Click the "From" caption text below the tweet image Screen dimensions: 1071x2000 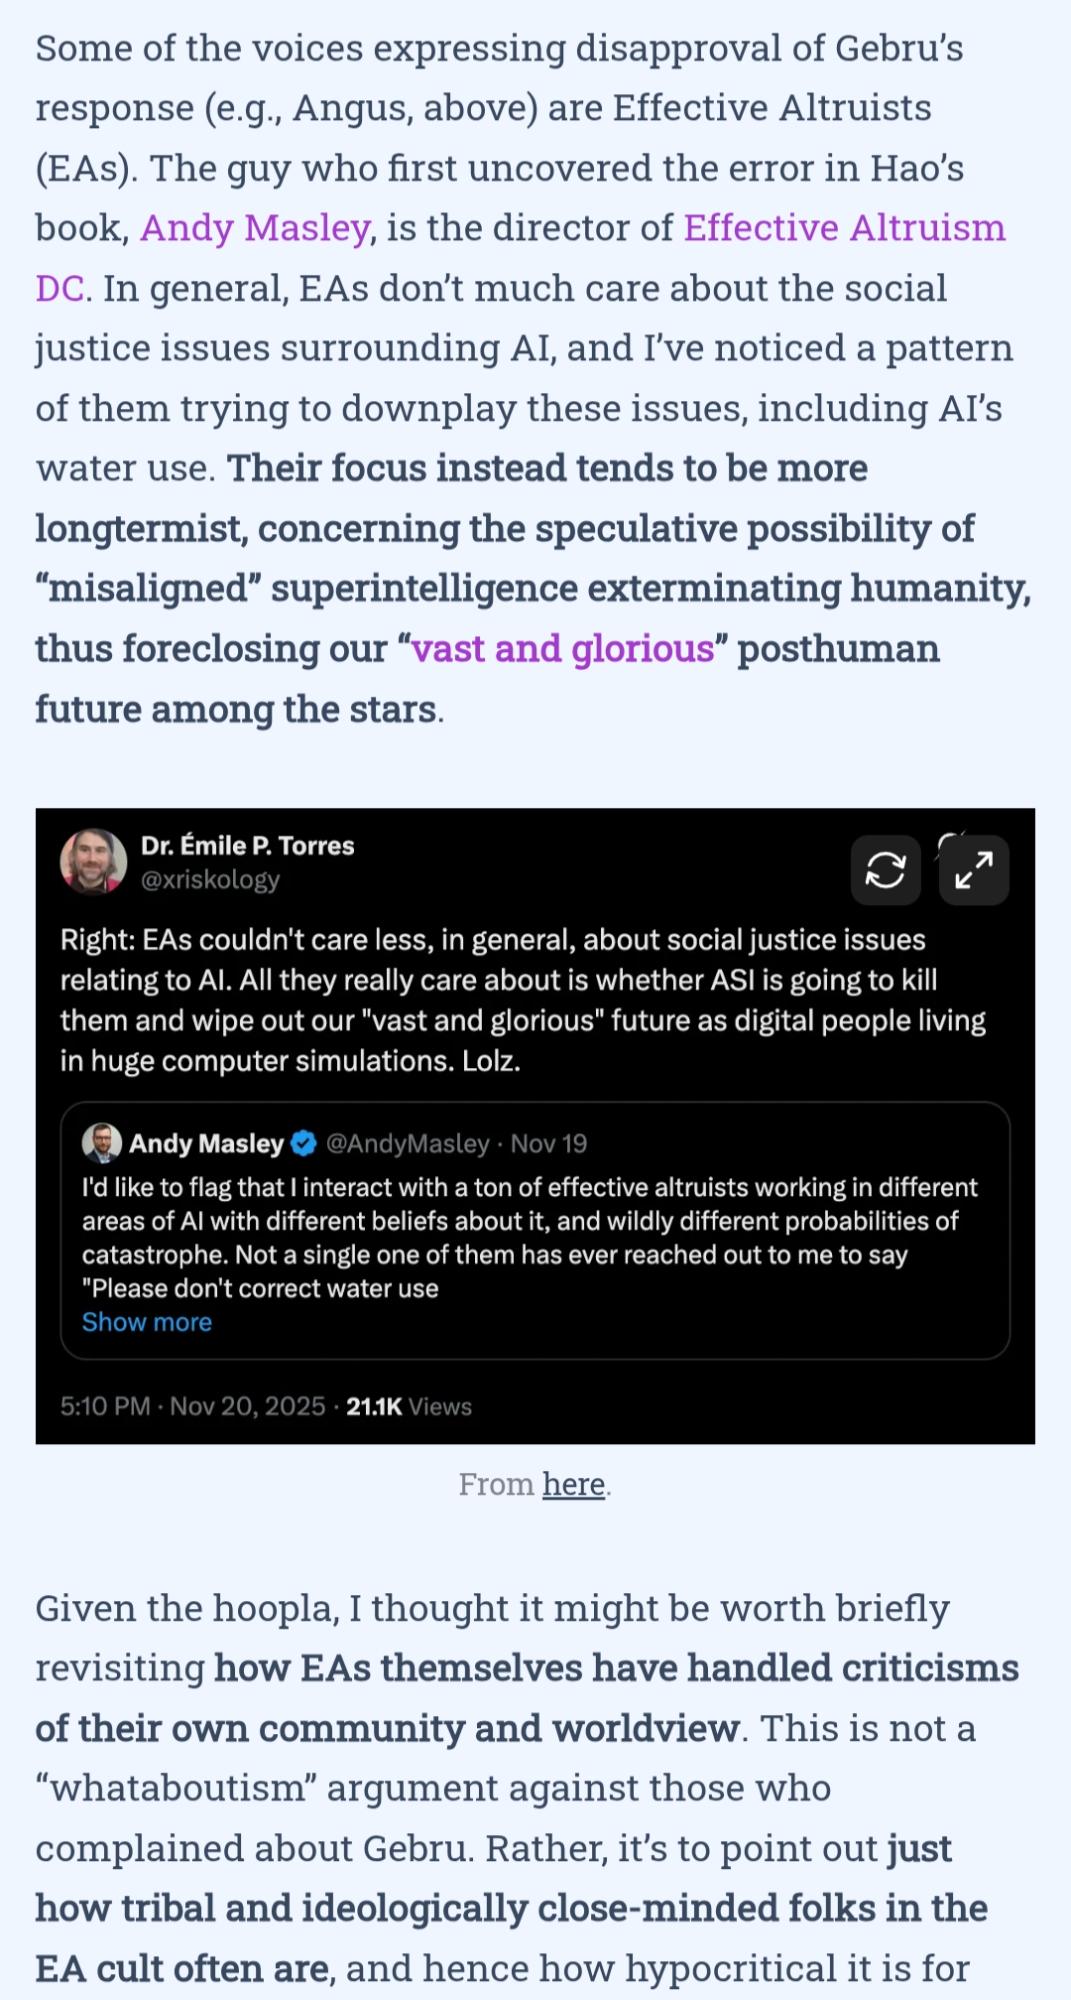(x=496, y=1484)
